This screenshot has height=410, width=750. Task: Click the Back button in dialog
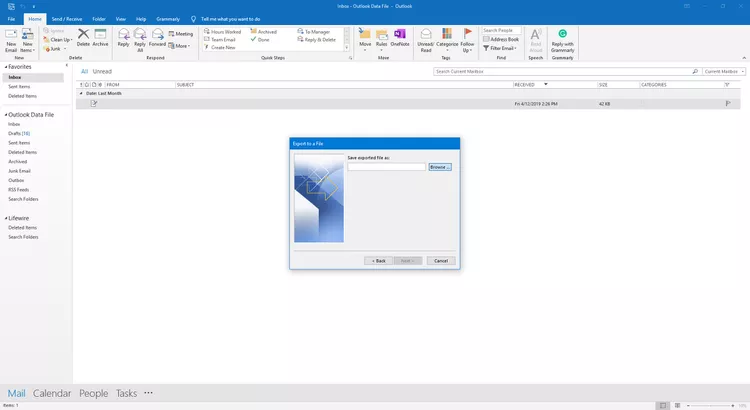tap(378, 261)
